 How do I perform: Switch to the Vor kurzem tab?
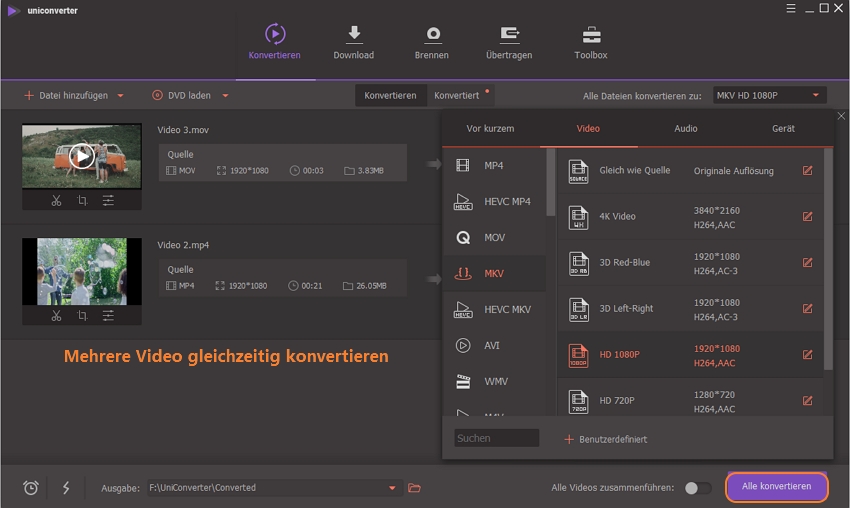coord(490,128)
